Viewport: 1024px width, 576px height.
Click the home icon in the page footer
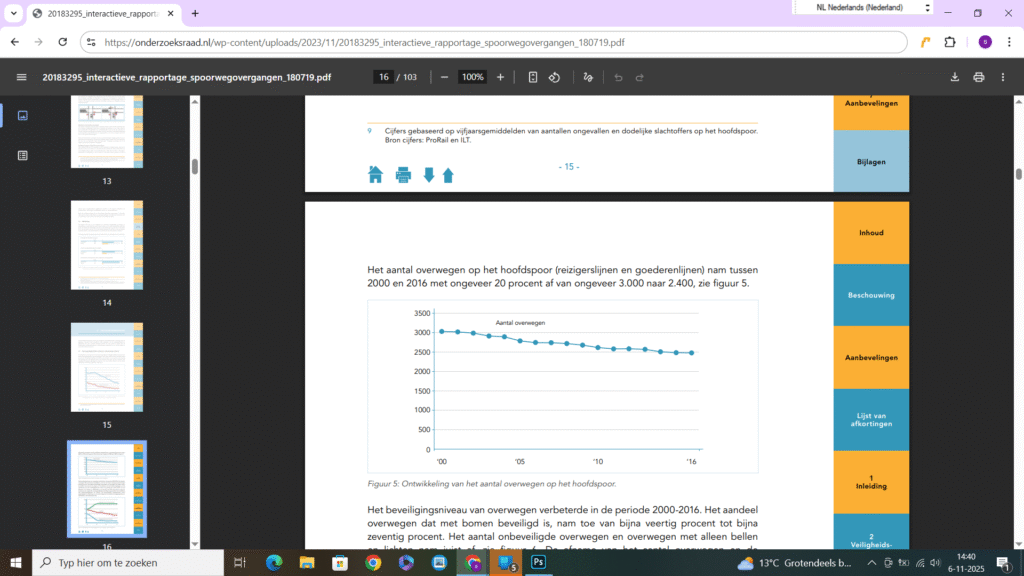[x=376, y=175]
